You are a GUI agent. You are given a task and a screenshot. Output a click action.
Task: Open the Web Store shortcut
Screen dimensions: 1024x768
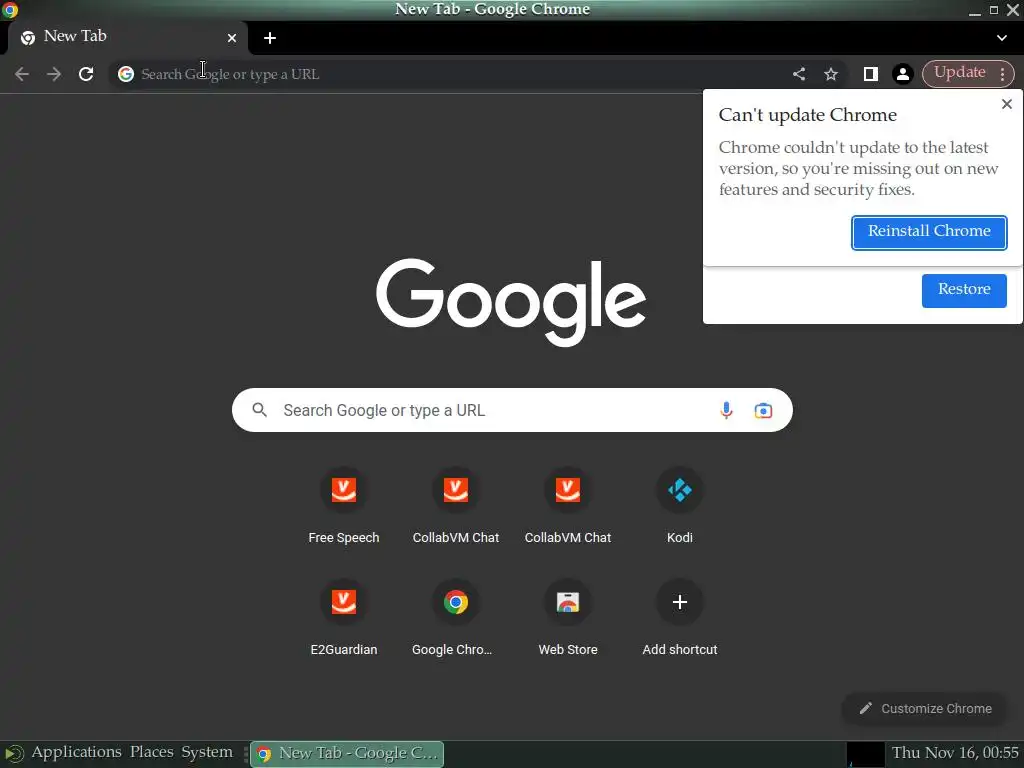(x=568, y=618)
